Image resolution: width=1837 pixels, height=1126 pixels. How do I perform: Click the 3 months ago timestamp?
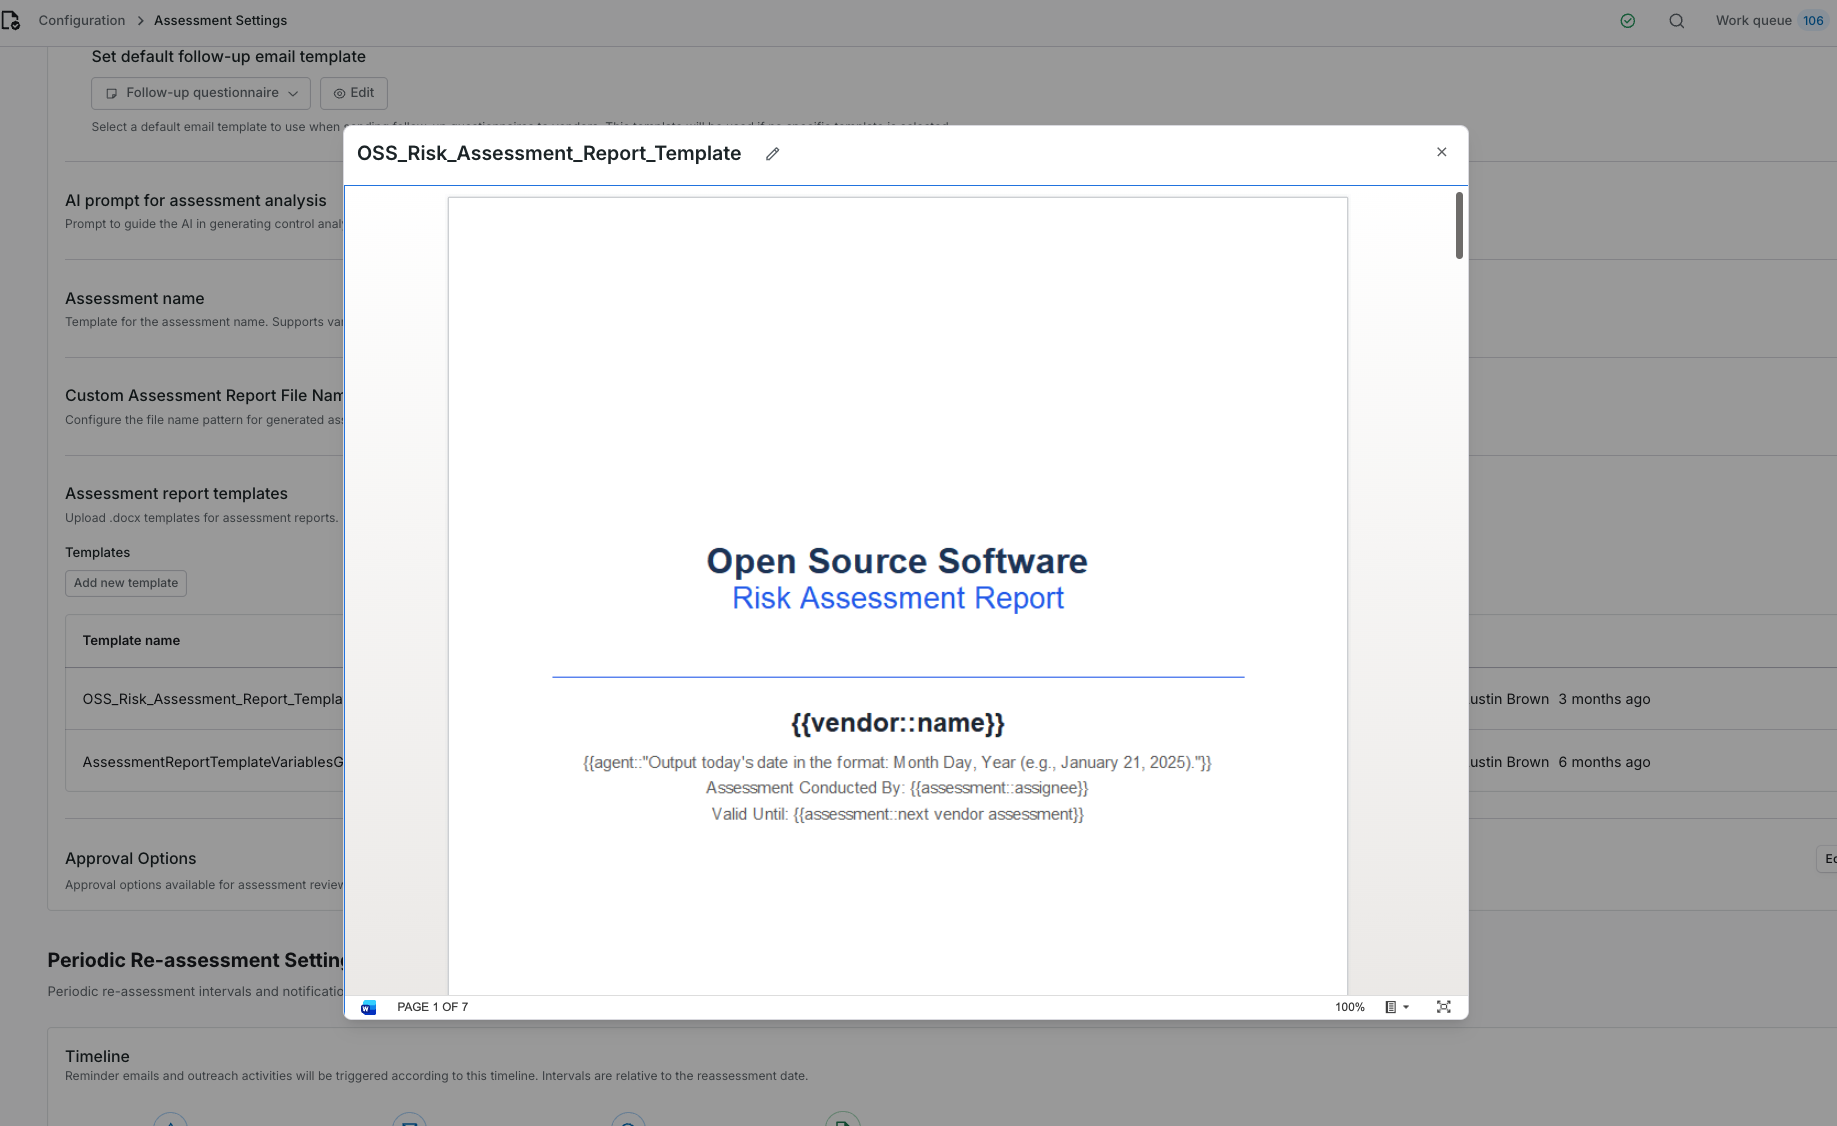click(x=1604, y=699)
